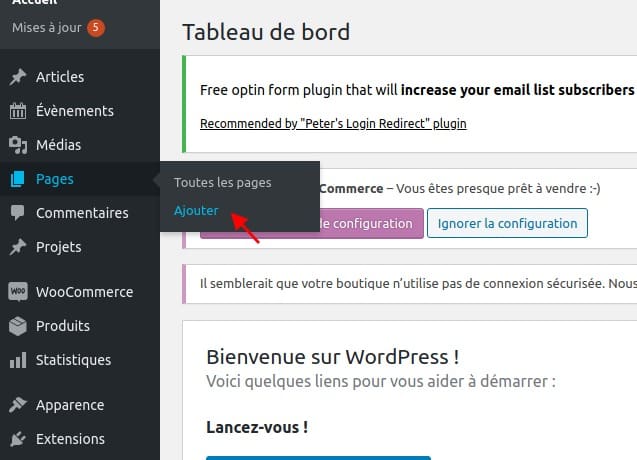The height and width of the screenshot is (460, 637).
Task: Choose Toutes les pages in submenu
Action: pos(223,182)
